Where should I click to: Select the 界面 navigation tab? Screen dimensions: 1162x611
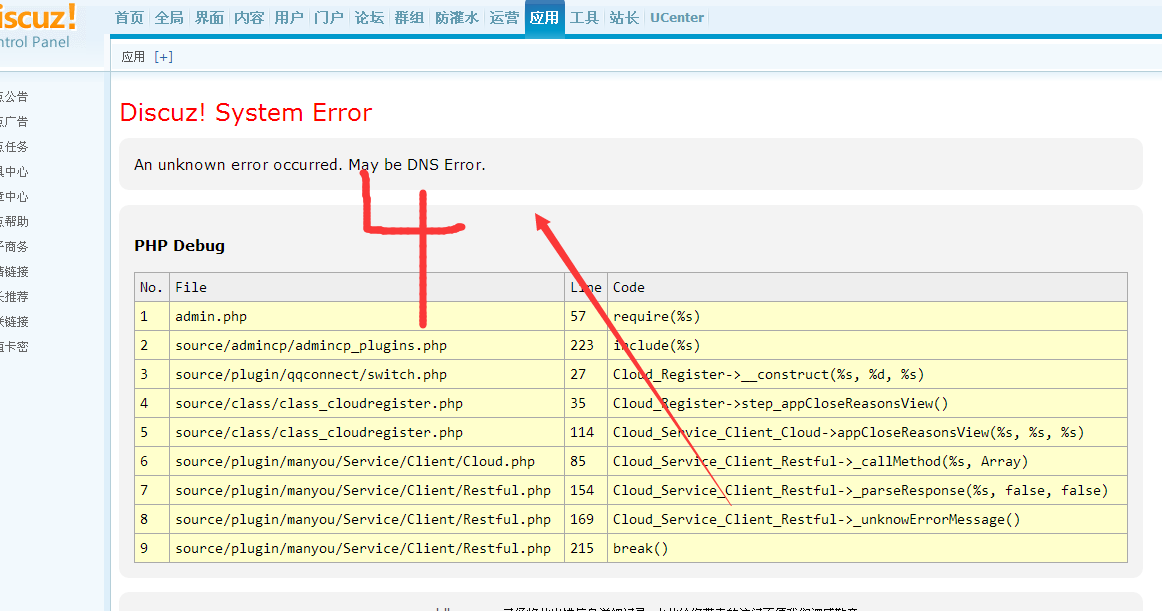[209, 18]
